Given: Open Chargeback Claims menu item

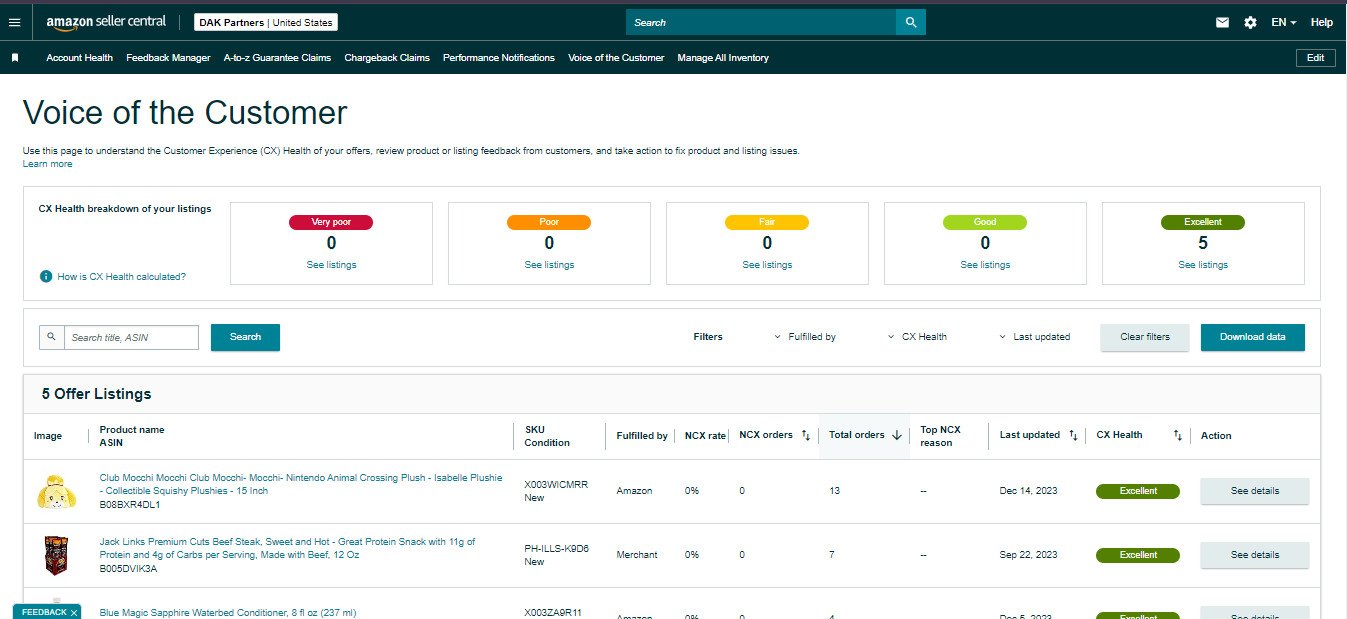Looking at the screenshot, I should click(x=387, y=58).
